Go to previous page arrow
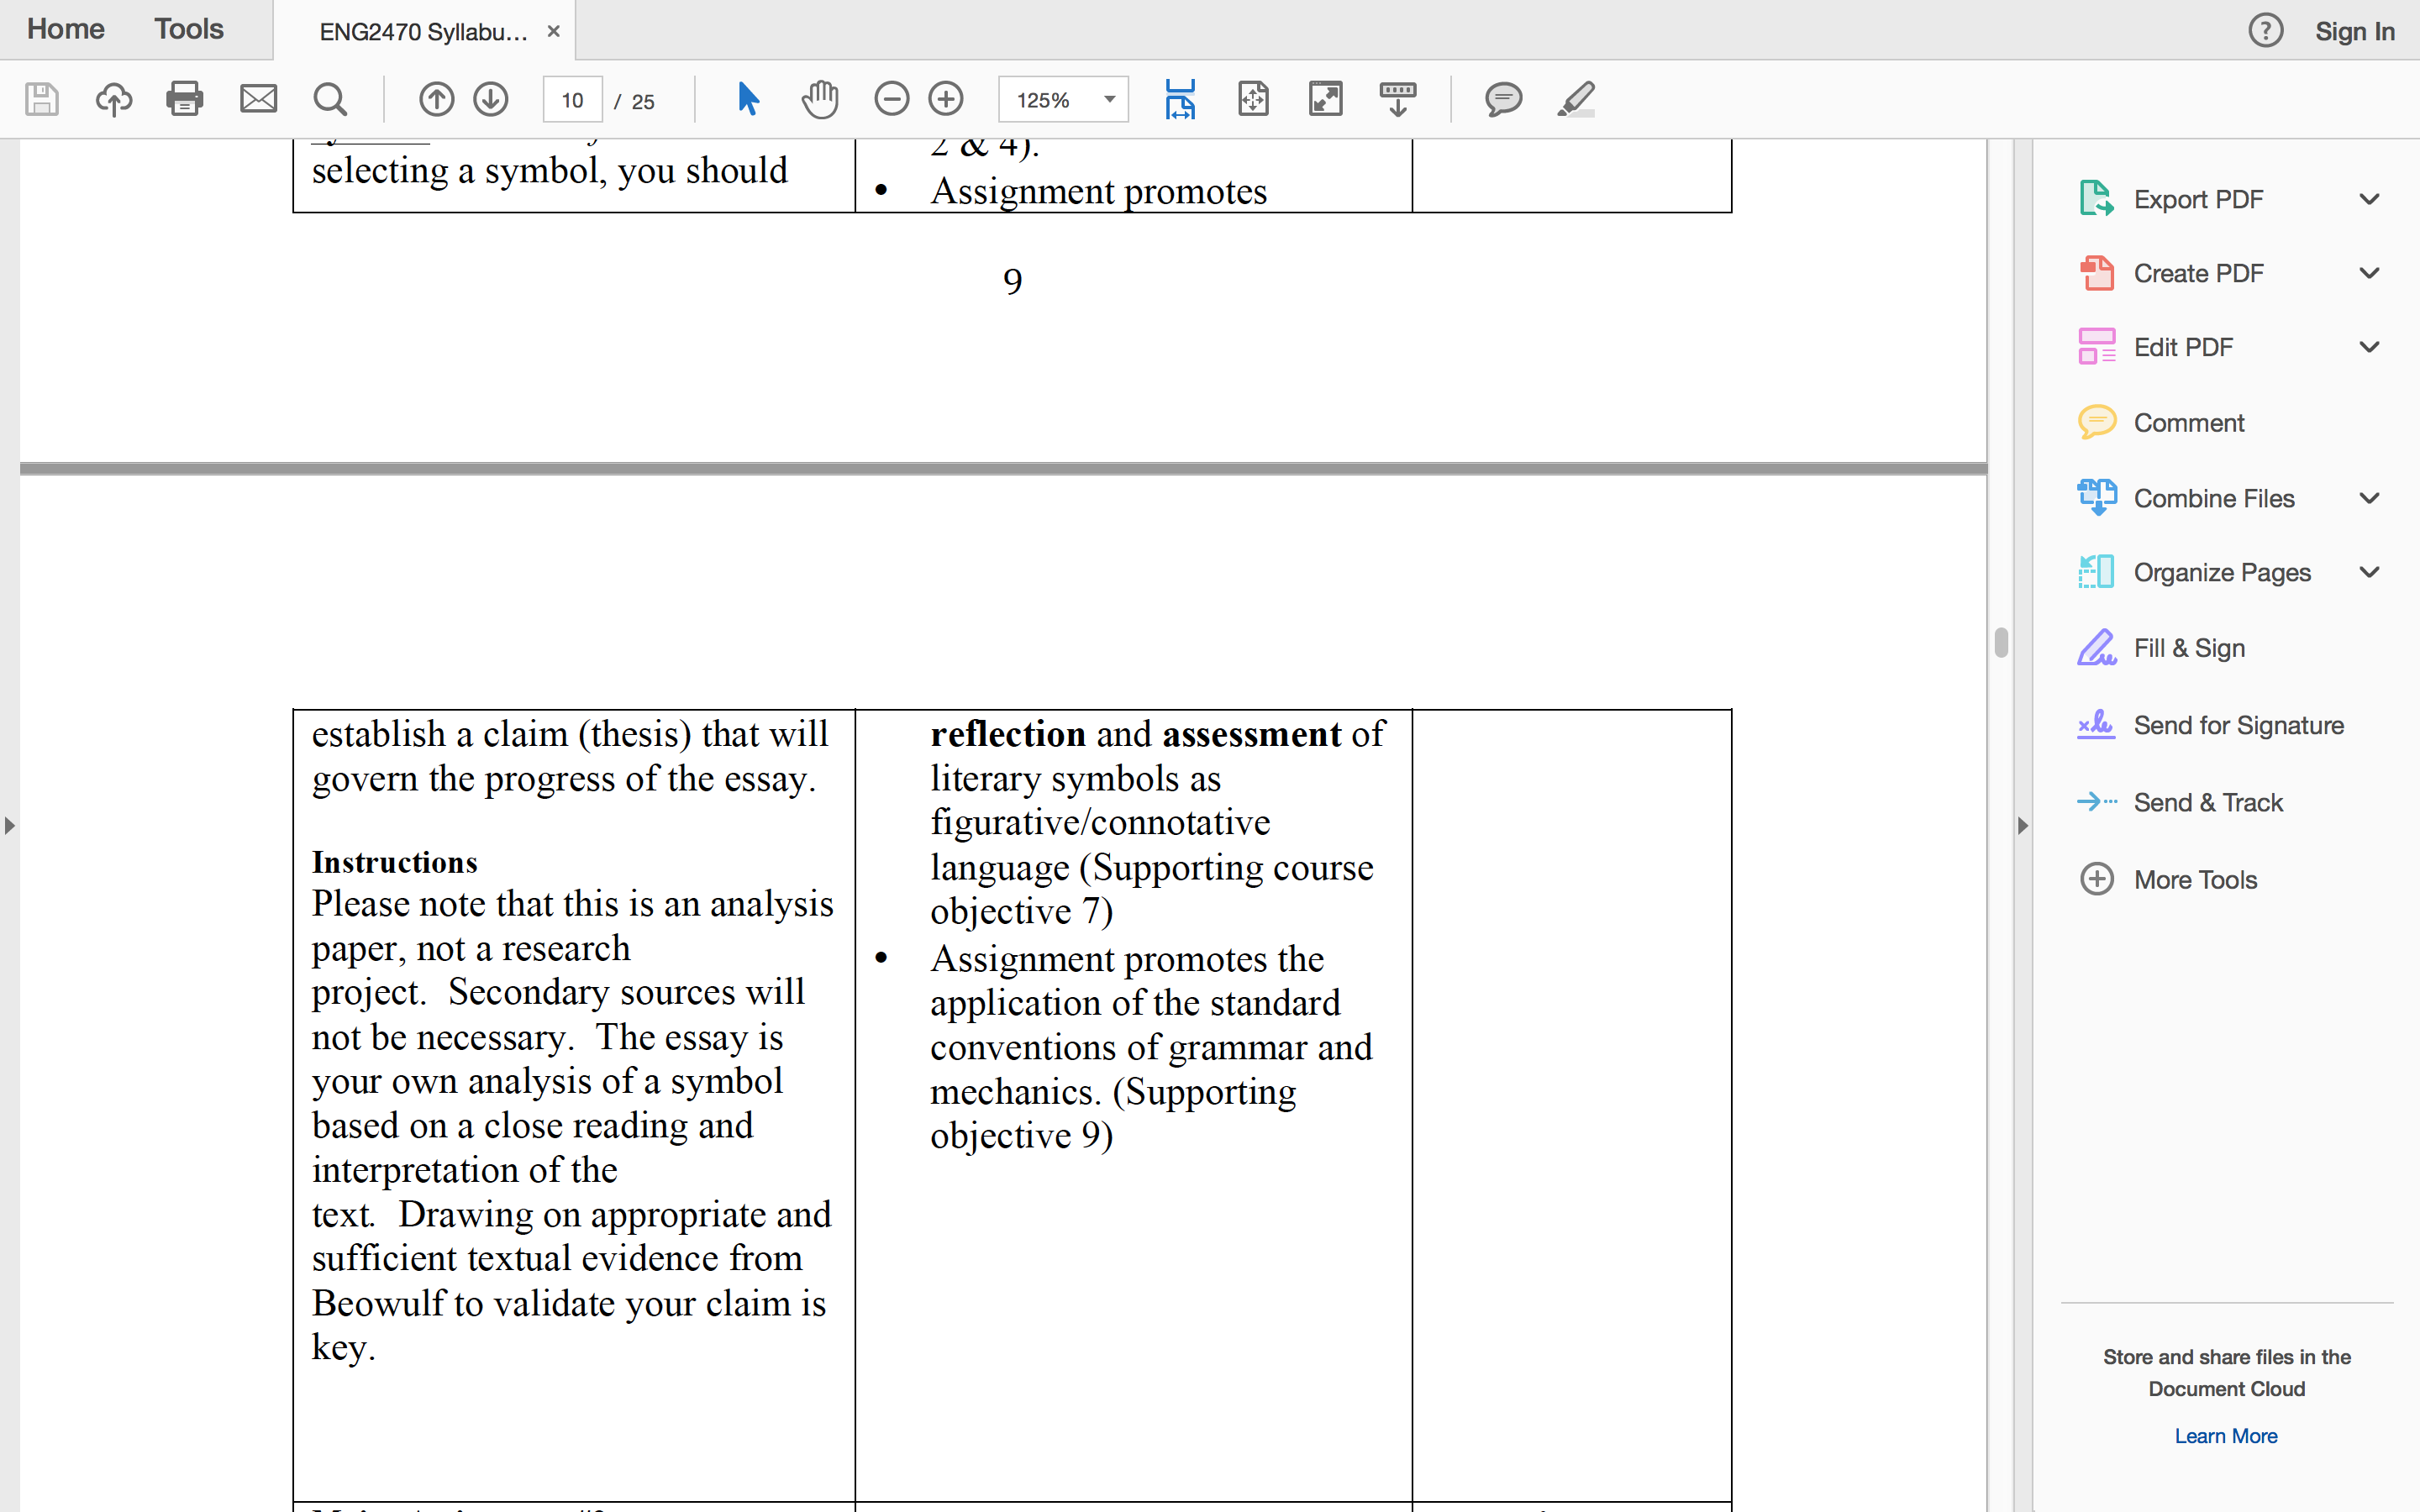The image size is (2420, 1512). (x=436, y=99)
